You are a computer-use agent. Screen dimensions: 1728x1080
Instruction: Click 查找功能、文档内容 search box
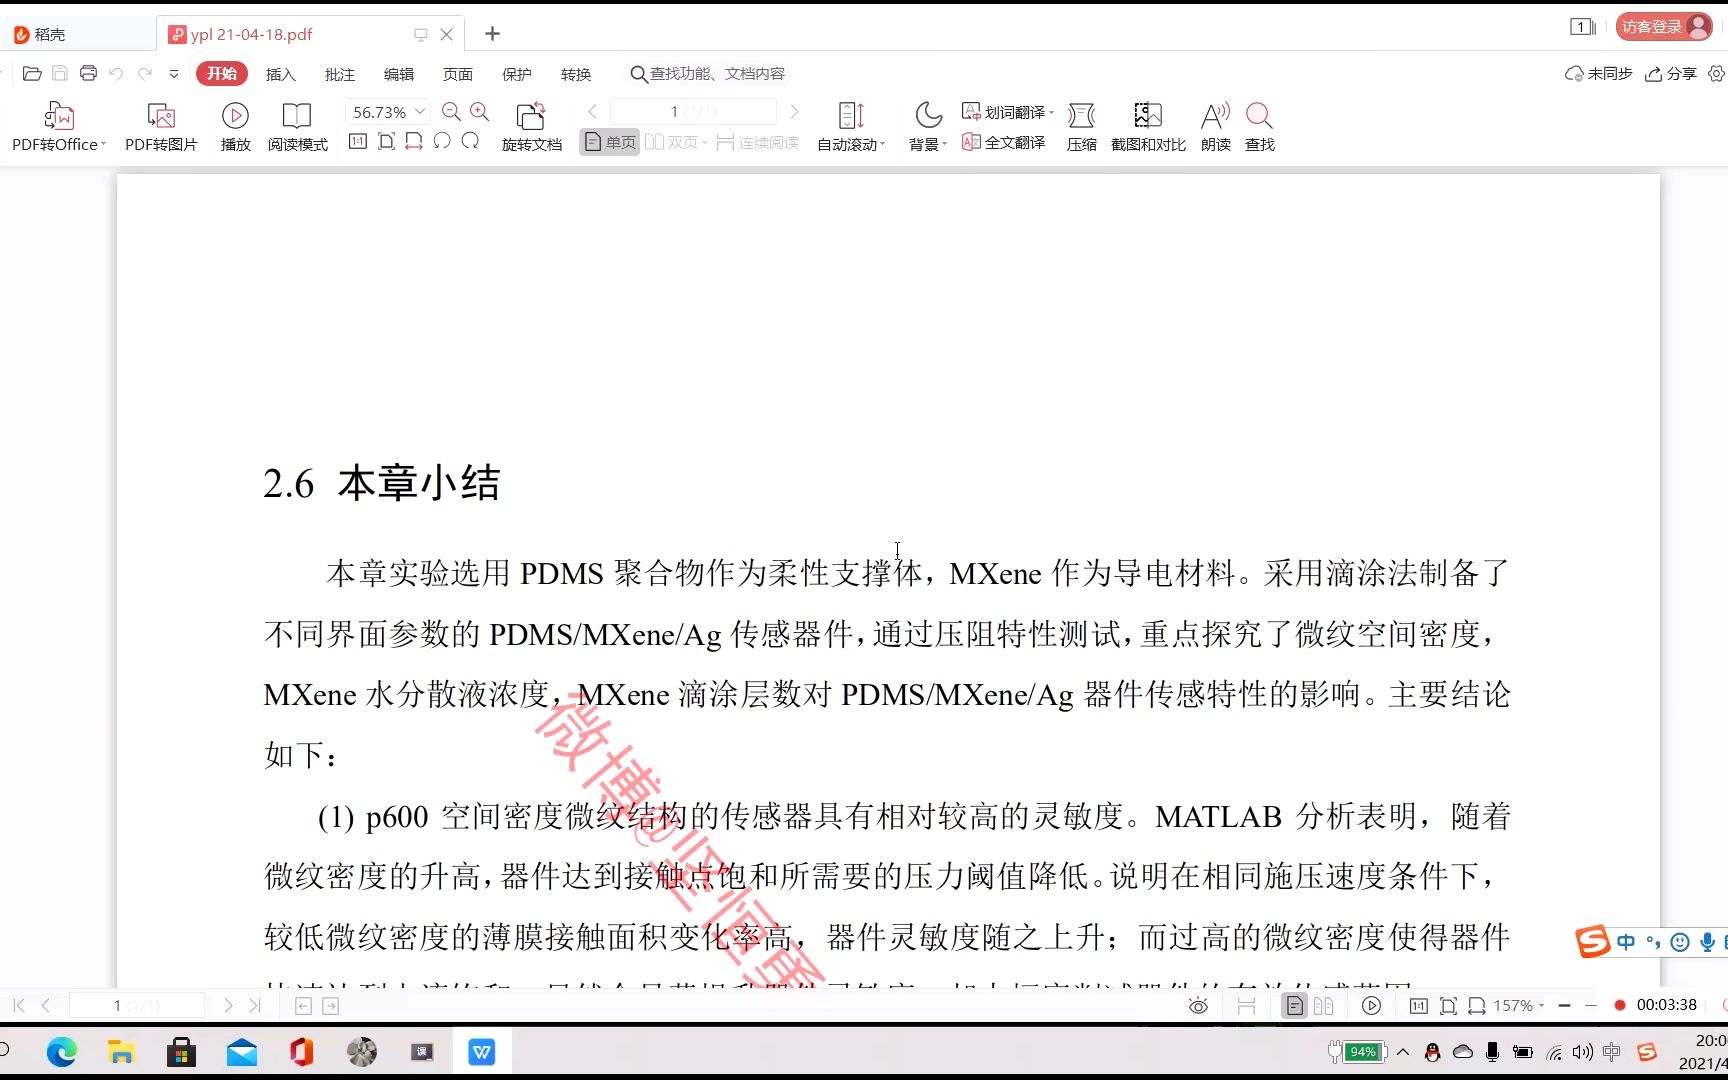708,74
